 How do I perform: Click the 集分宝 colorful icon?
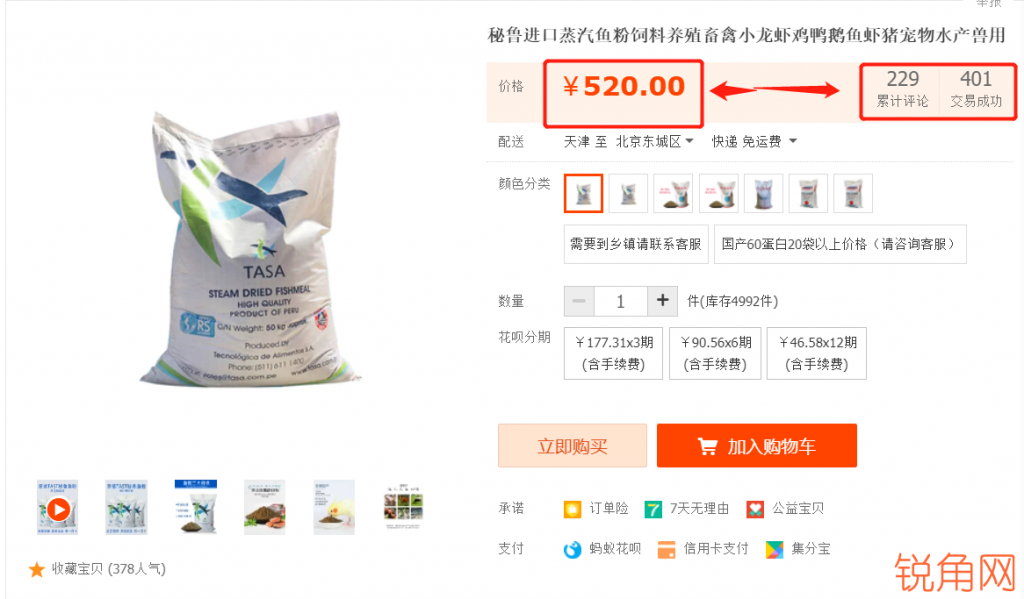pos(775,549)
